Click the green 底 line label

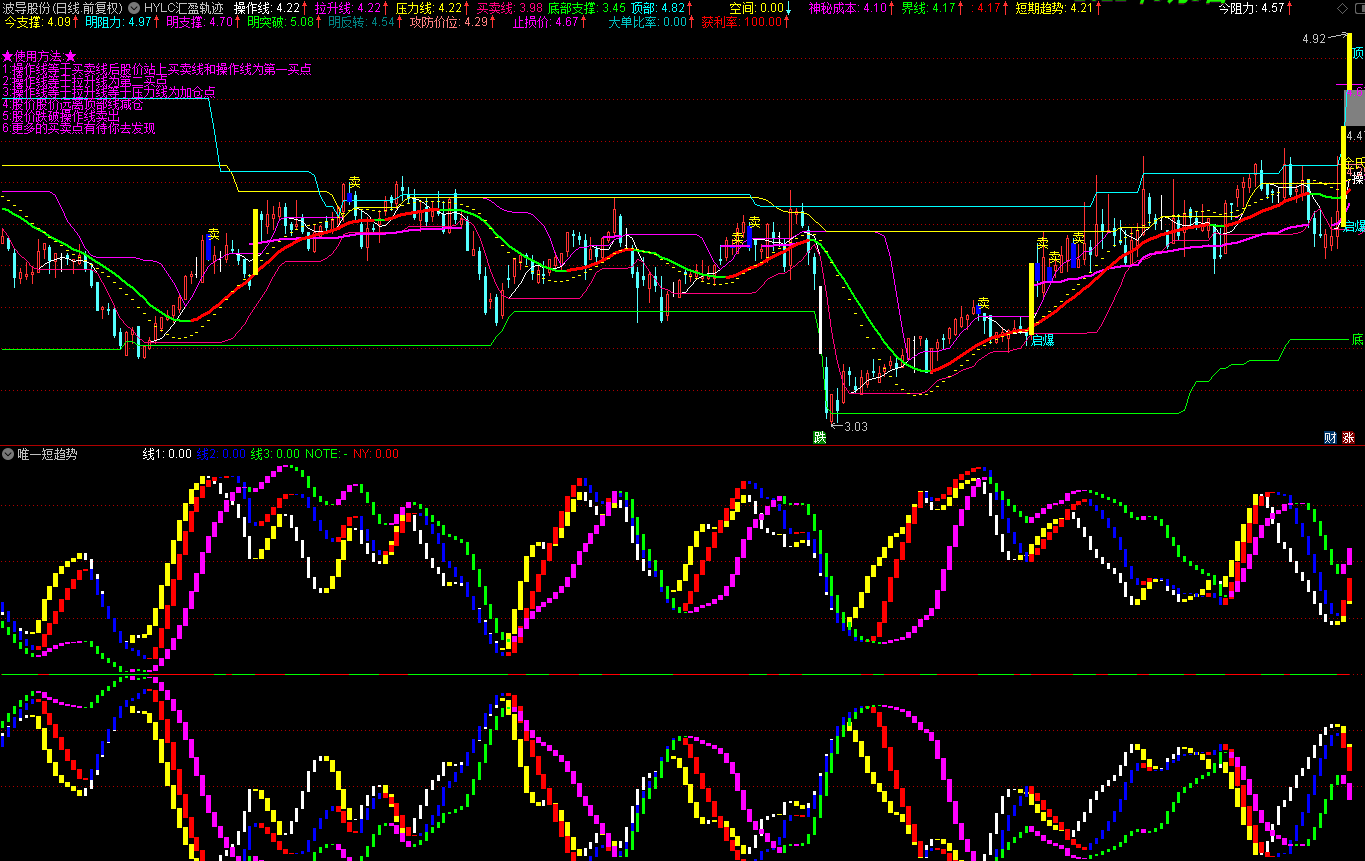[1357, 339]
